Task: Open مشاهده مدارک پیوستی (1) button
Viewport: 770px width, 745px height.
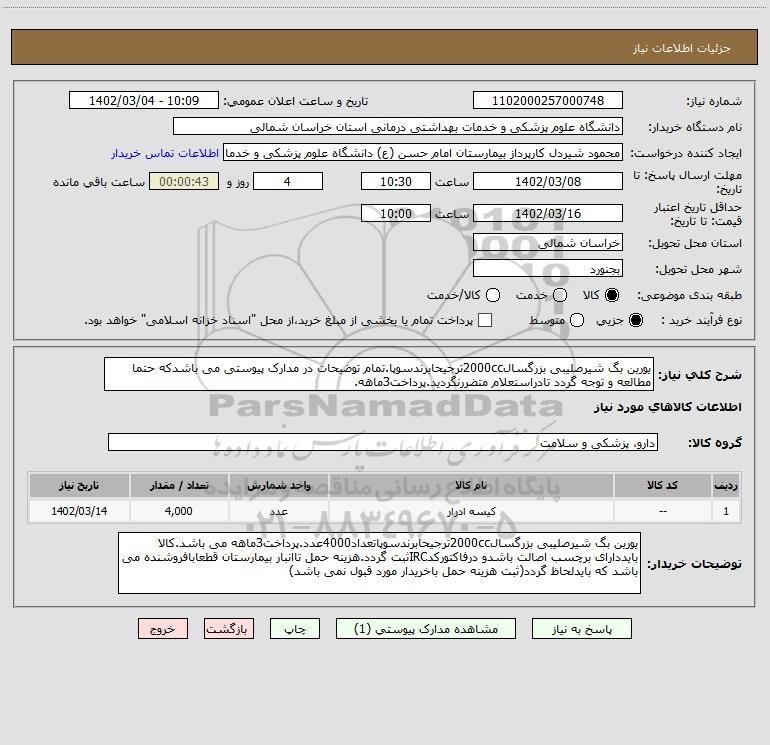Action: point(426,629)
